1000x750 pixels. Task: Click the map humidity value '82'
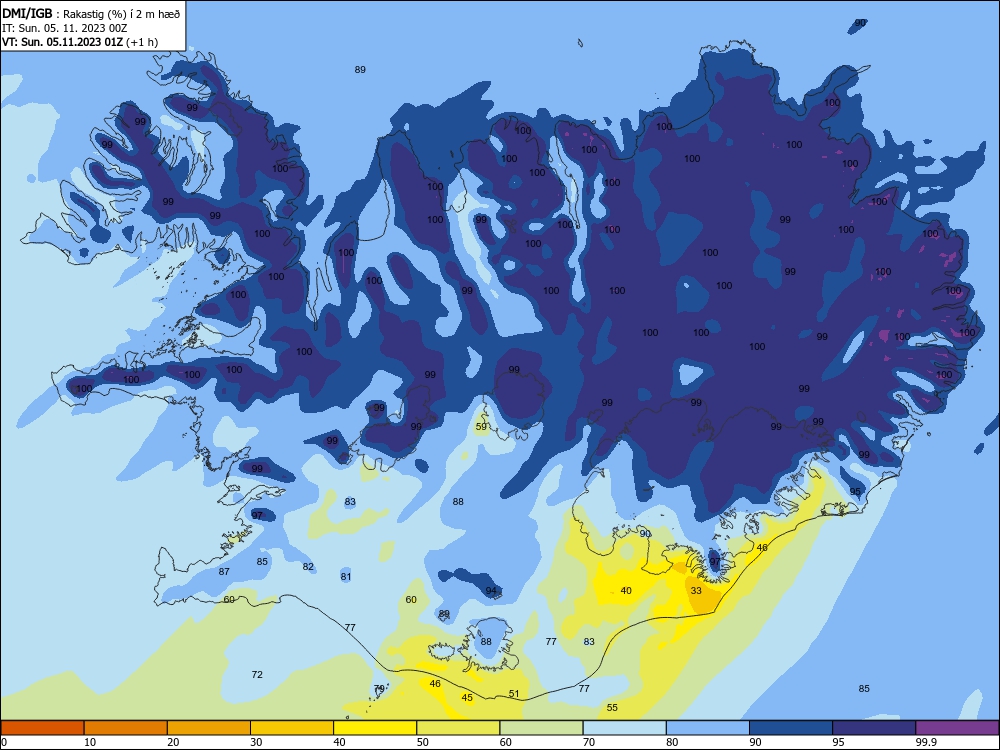308,566
